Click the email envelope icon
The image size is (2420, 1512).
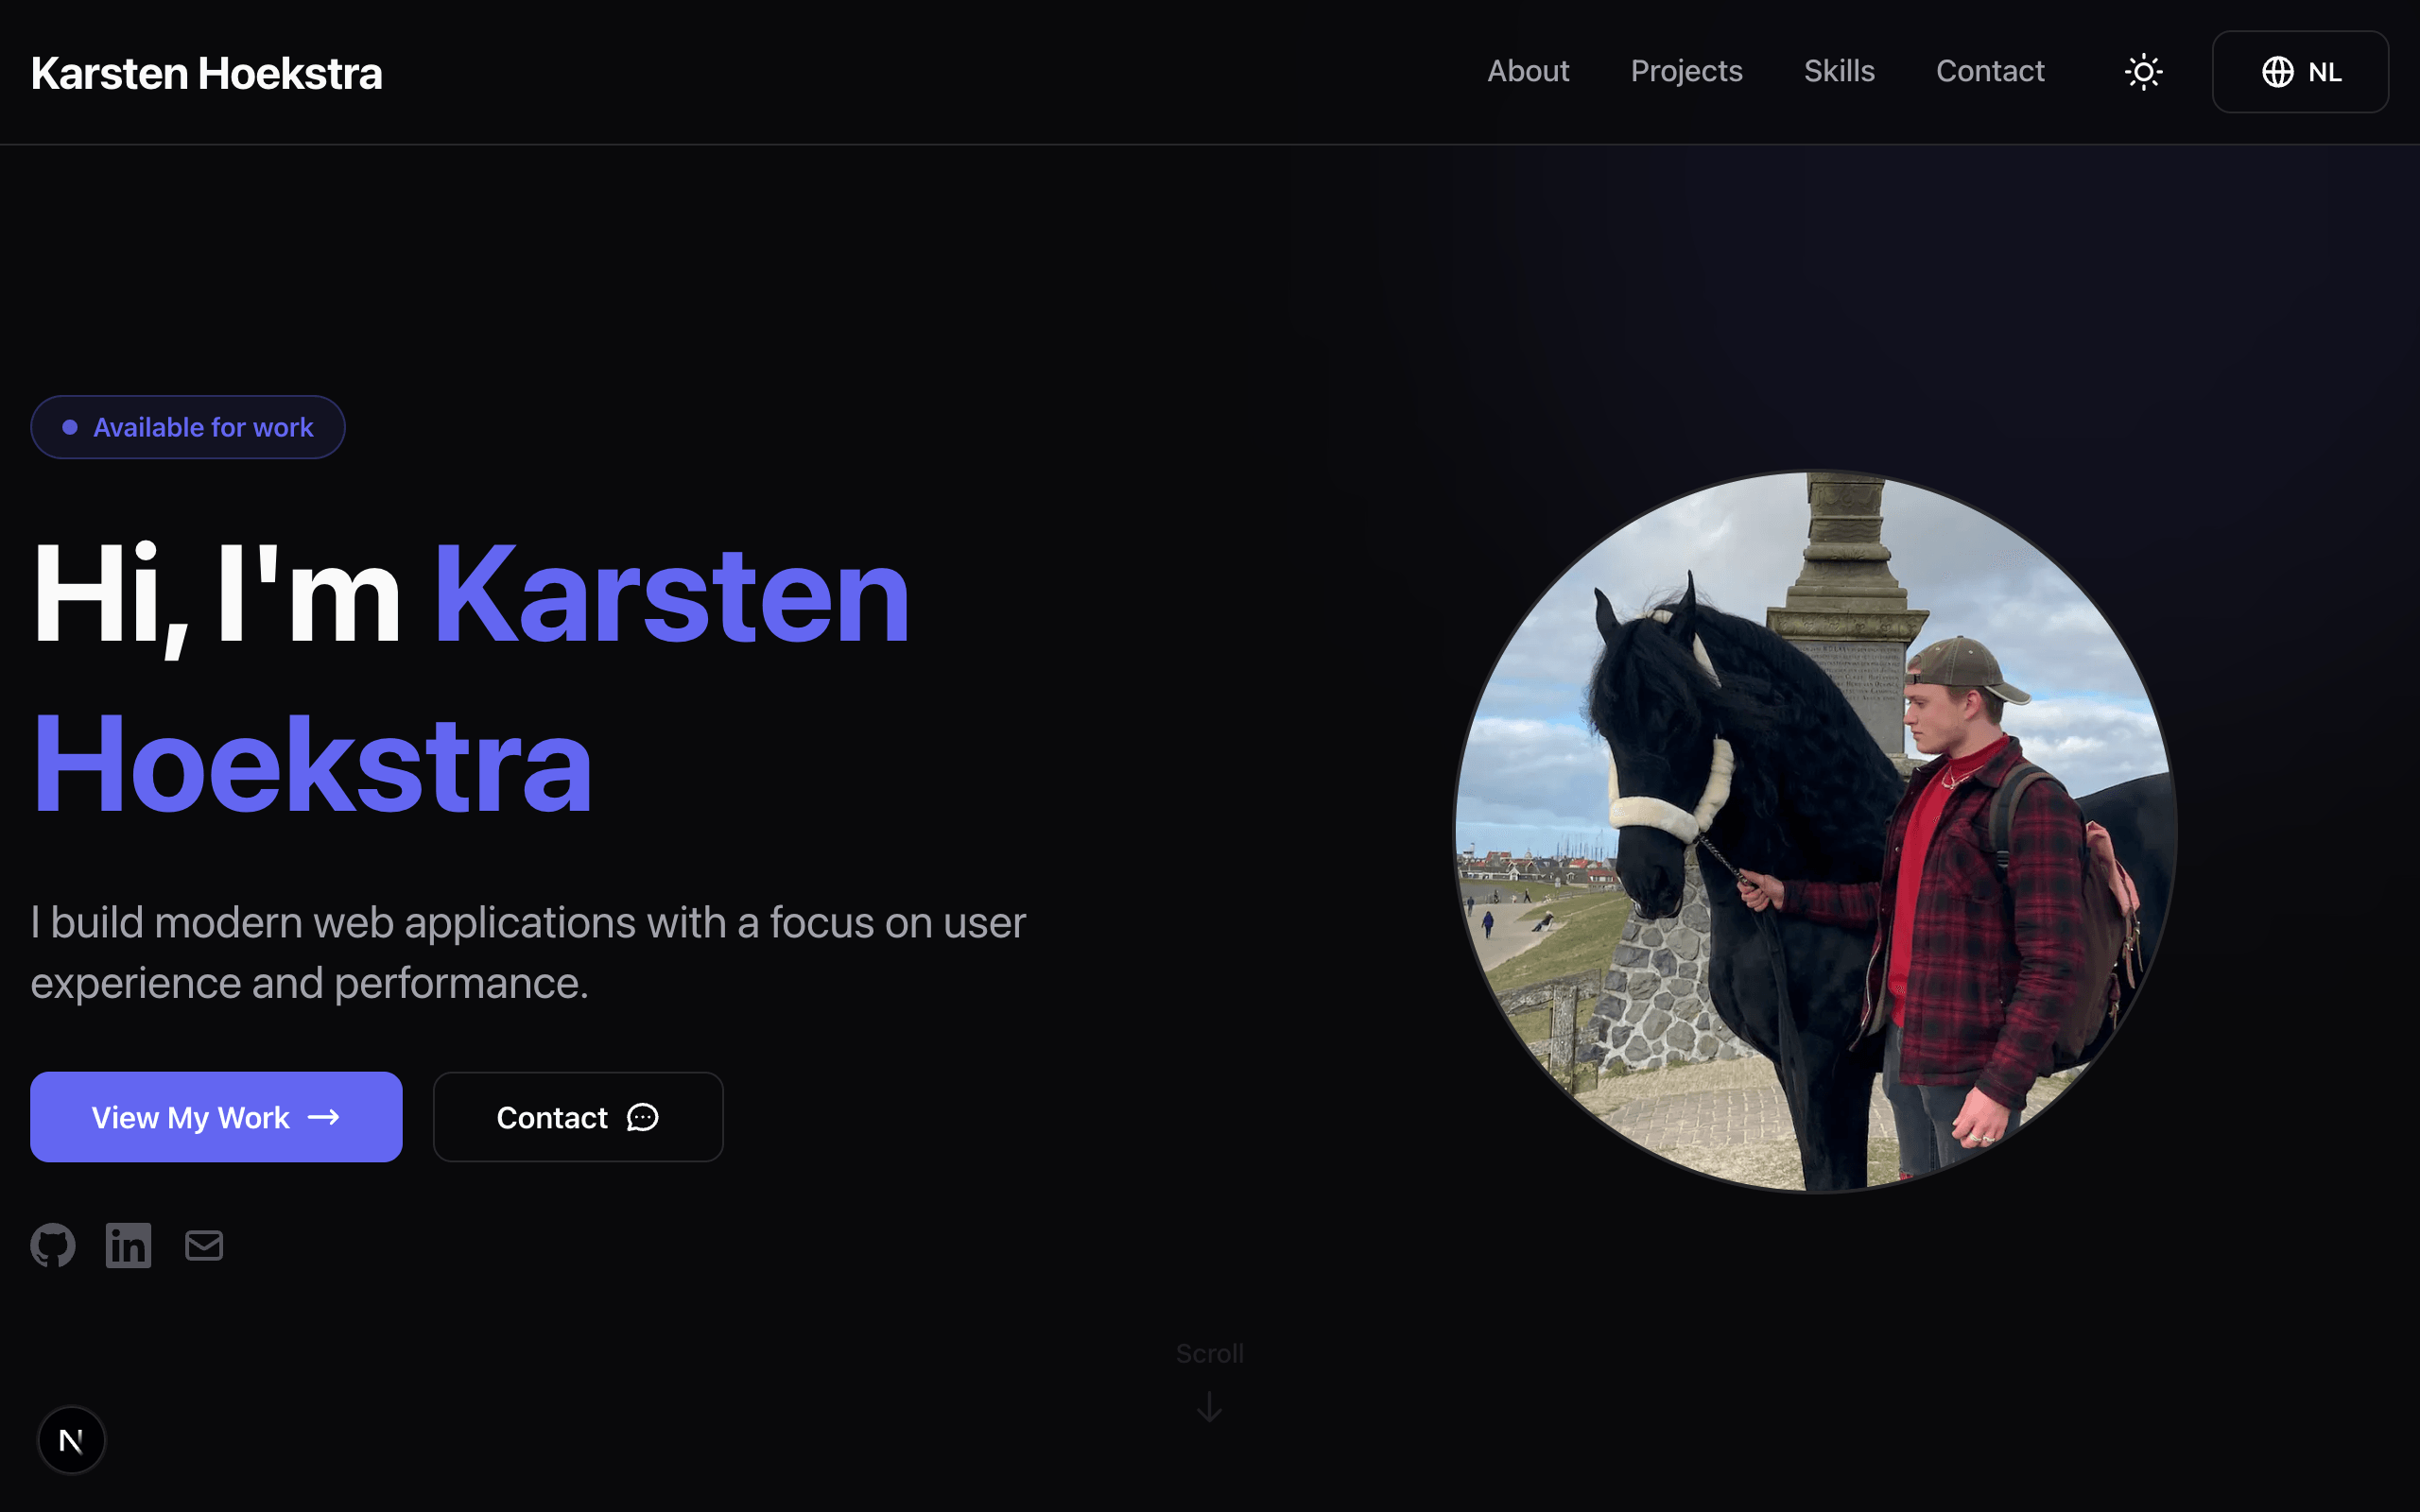[x=203, y=1245]
